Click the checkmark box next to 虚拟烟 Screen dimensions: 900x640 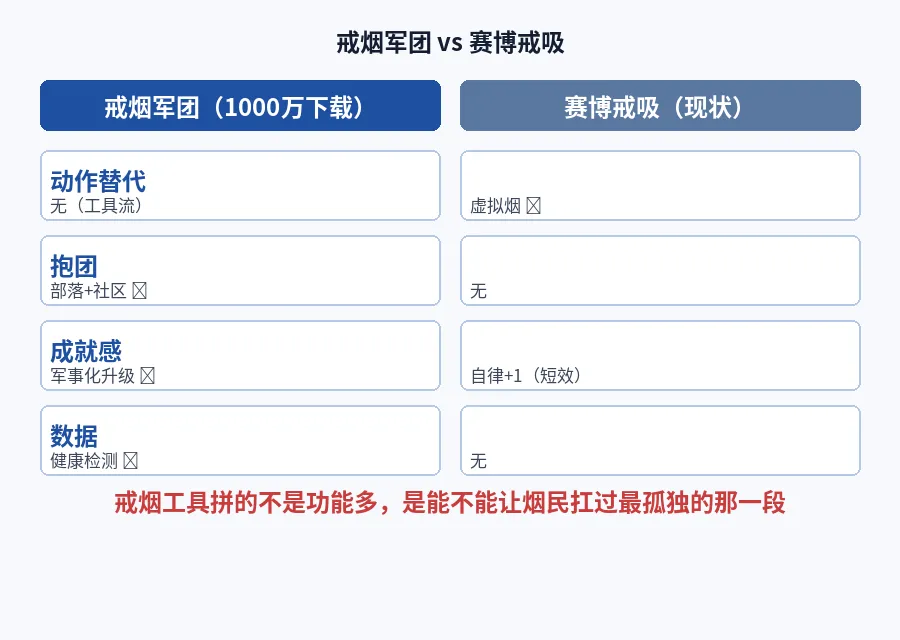533,205
